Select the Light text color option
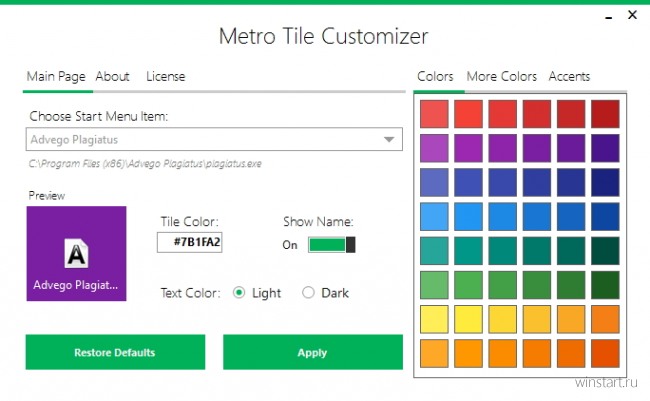 (239, 293)
